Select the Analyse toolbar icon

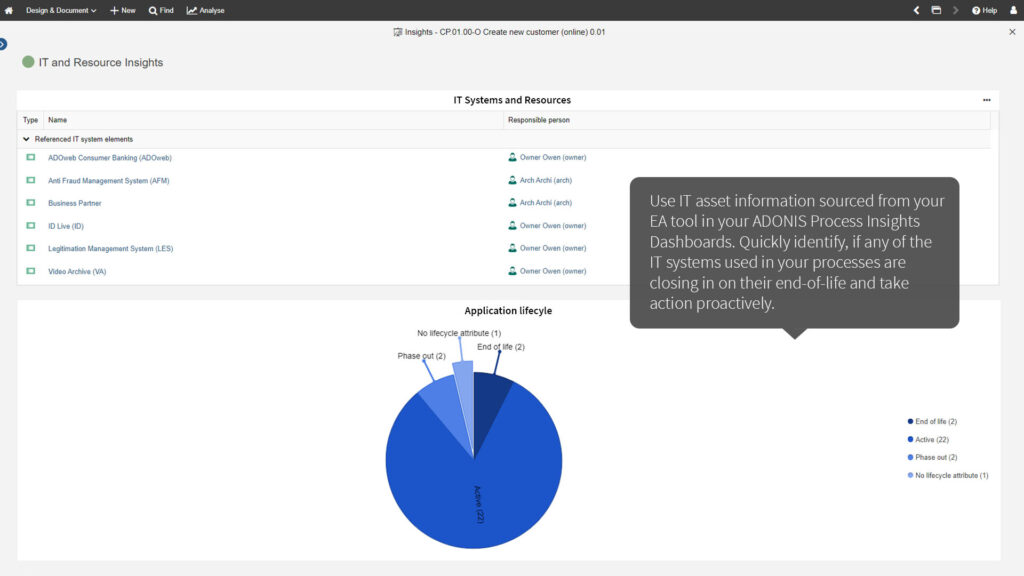[191, 10]
